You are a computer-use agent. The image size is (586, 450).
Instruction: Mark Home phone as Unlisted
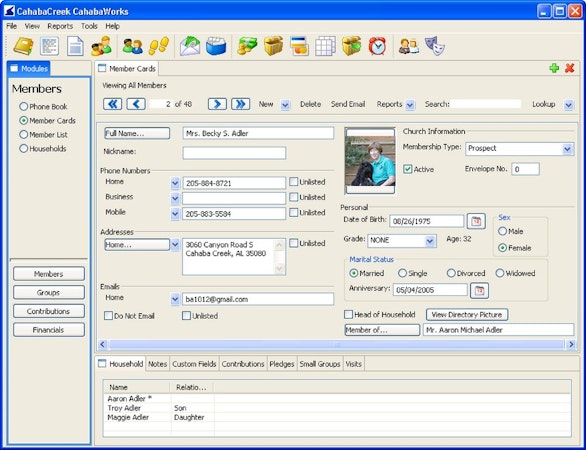point(294,182)
